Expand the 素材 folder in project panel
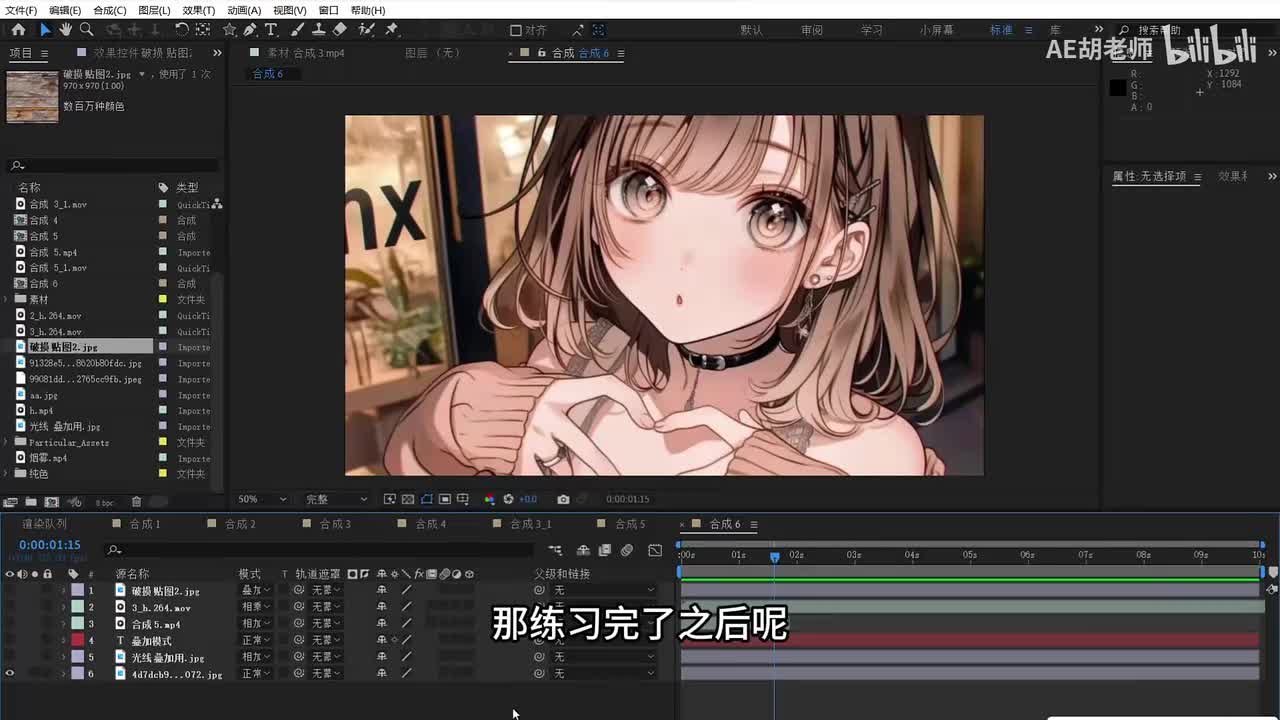1280x720 pixels. [7, 299]
